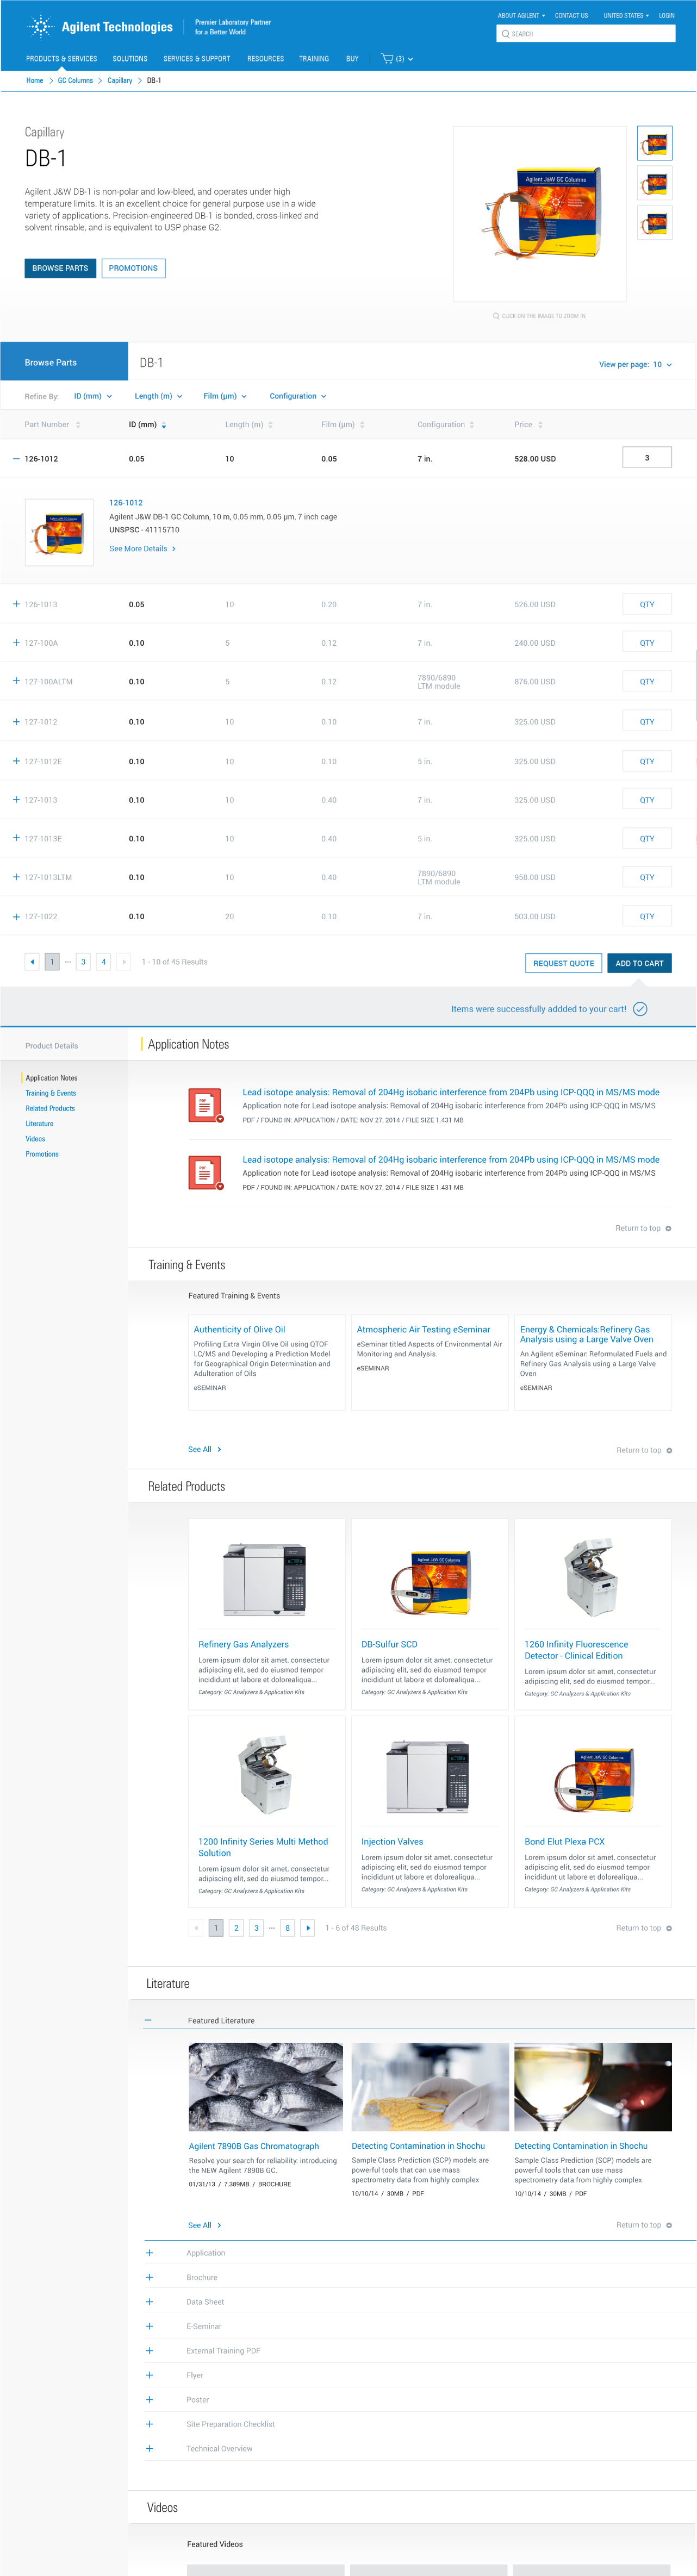Expand row 127-100ALTM plus icon
Image resolution: width=697 pixels, height=2576 pixels.
point(16,681)
